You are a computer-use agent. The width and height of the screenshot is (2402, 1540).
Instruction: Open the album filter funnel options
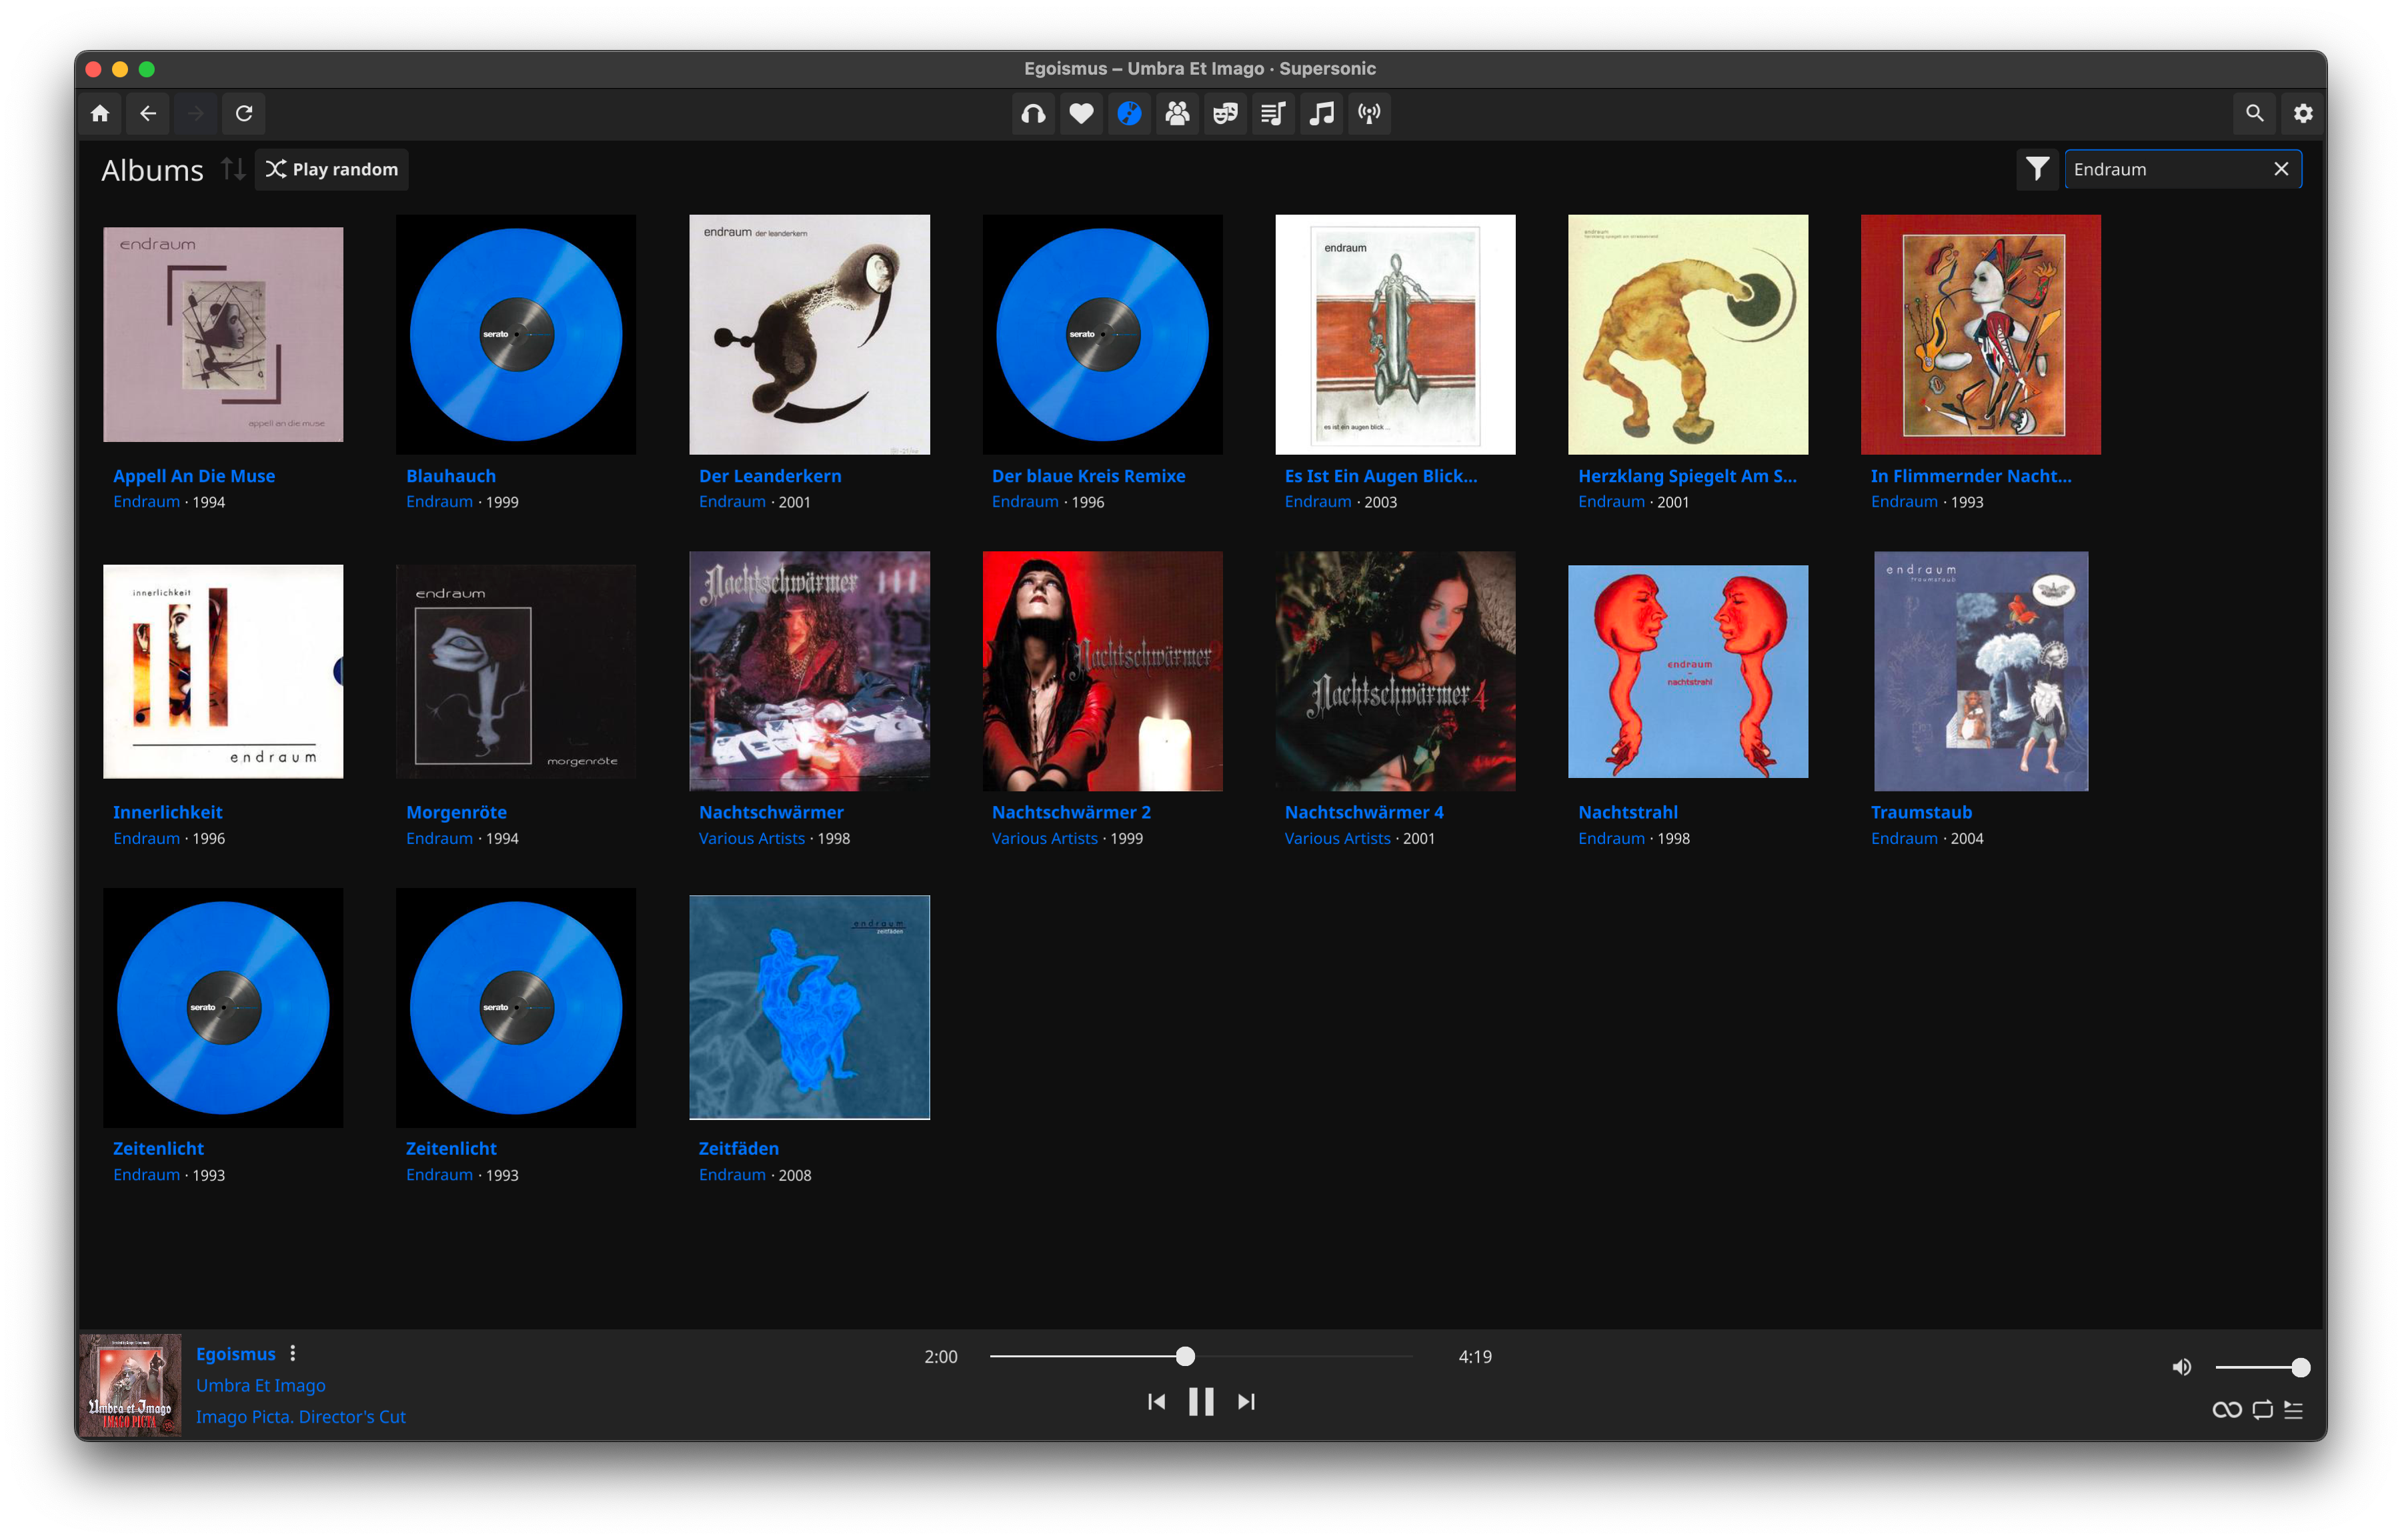(x=2037, y=169)
